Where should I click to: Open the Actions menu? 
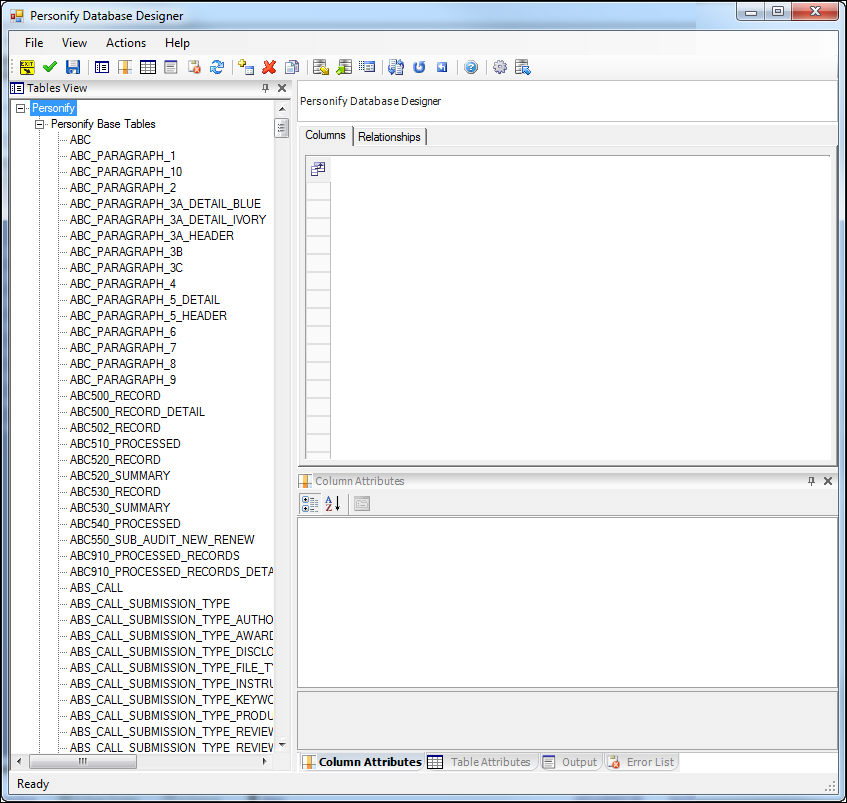(x=126, y=43)
